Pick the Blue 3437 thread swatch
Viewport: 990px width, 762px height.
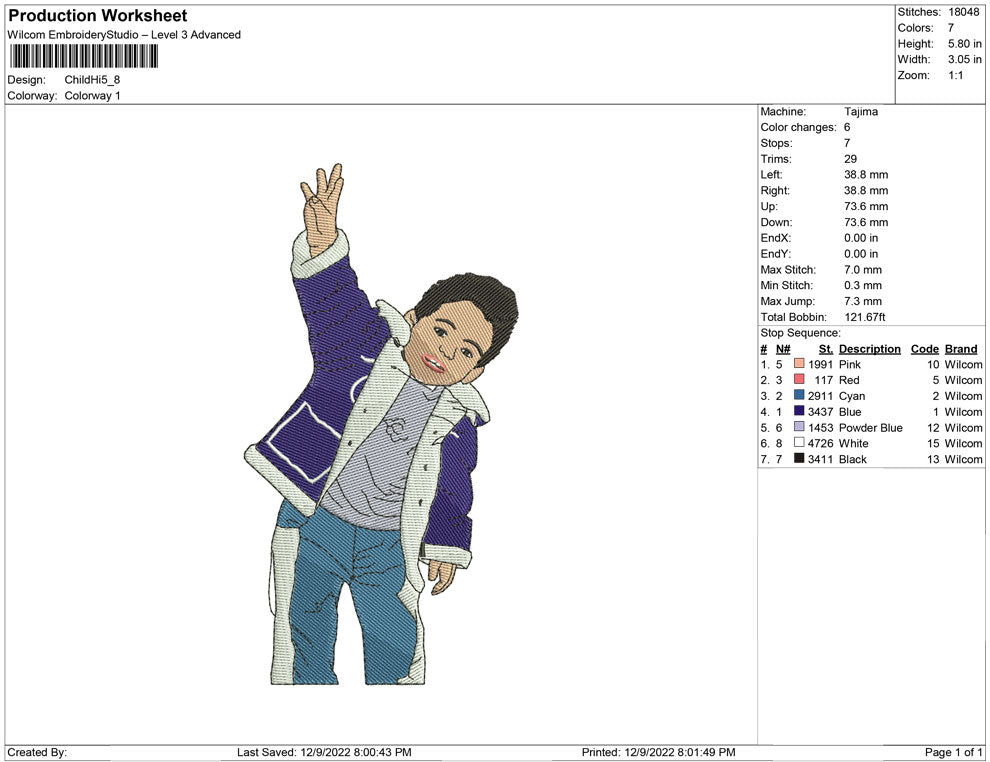[799, 412]
